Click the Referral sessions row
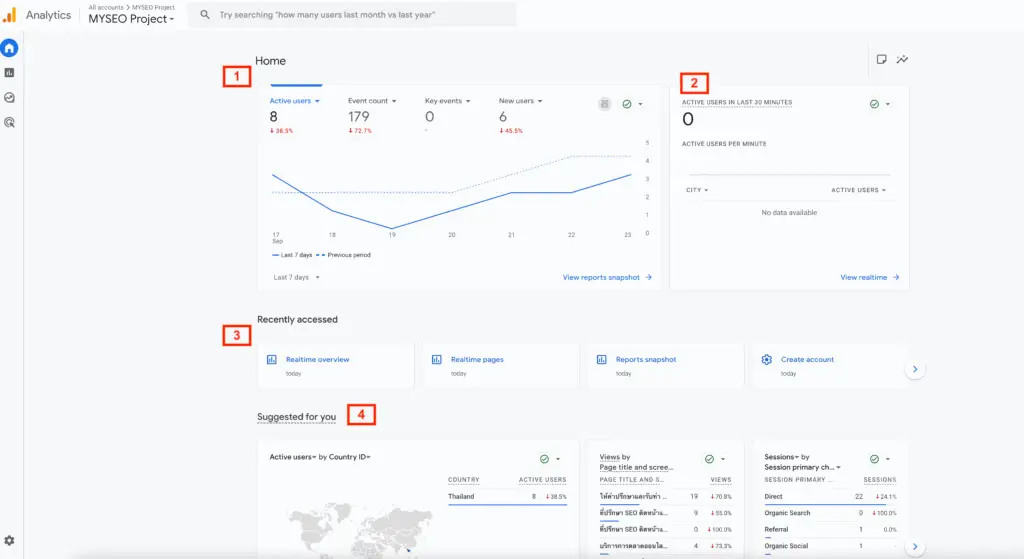 coord(830,530)
